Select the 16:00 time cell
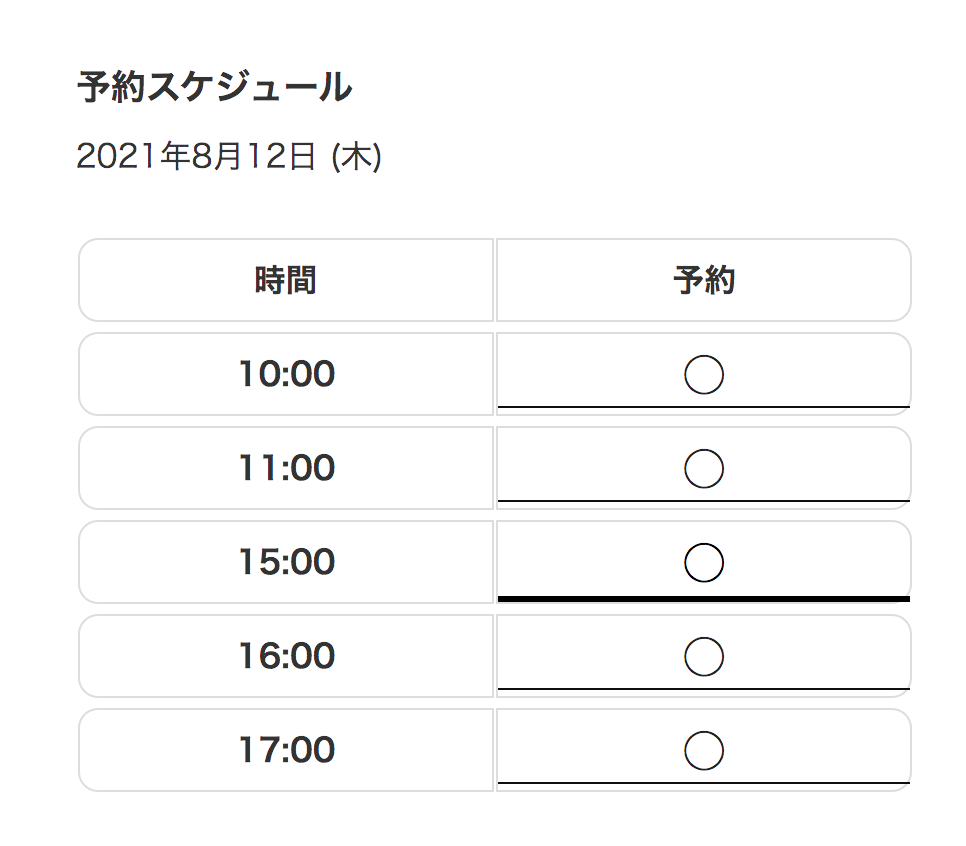966x846 pixels. pyautogui.click(x=286, y=657)
